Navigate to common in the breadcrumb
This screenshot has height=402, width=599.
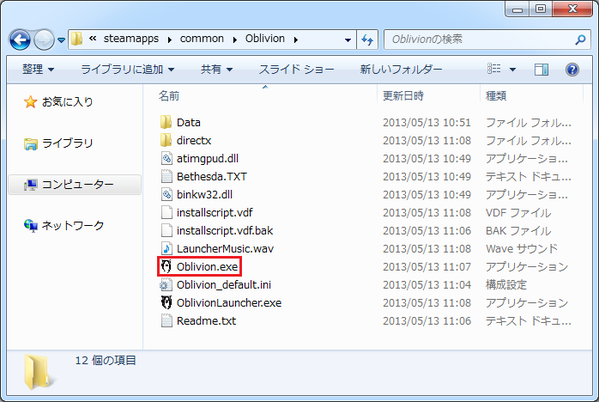202,39
